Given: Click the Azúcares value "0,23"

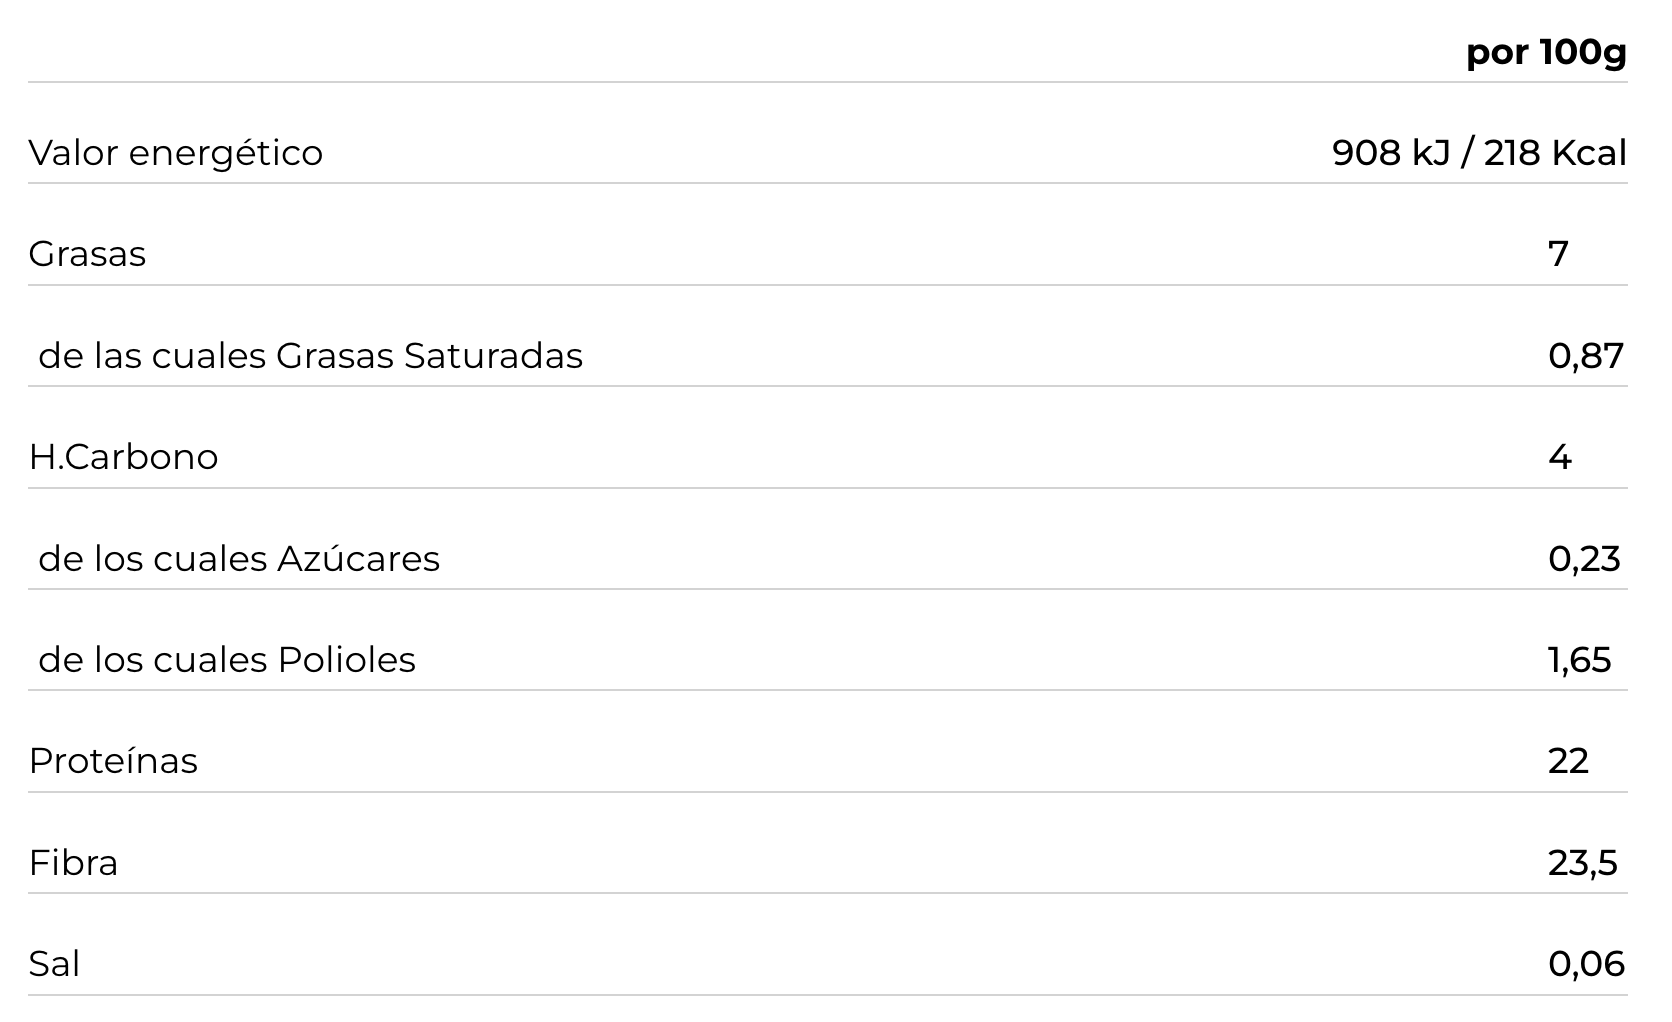Looking at the screenshot, I should click(1584, 559).
